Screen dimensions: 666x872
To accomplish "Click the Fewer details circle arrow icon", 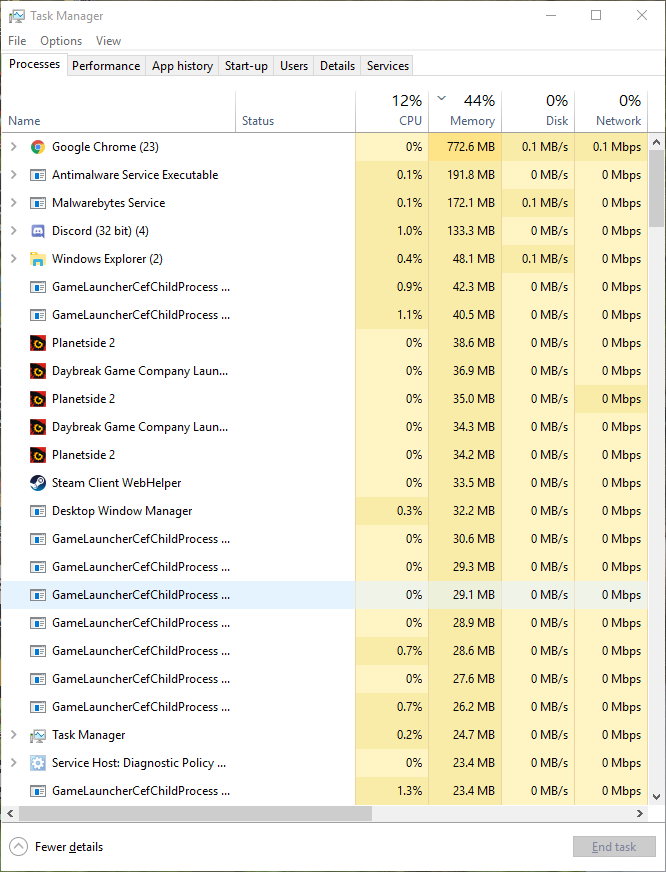I will [x=18, y=847].
